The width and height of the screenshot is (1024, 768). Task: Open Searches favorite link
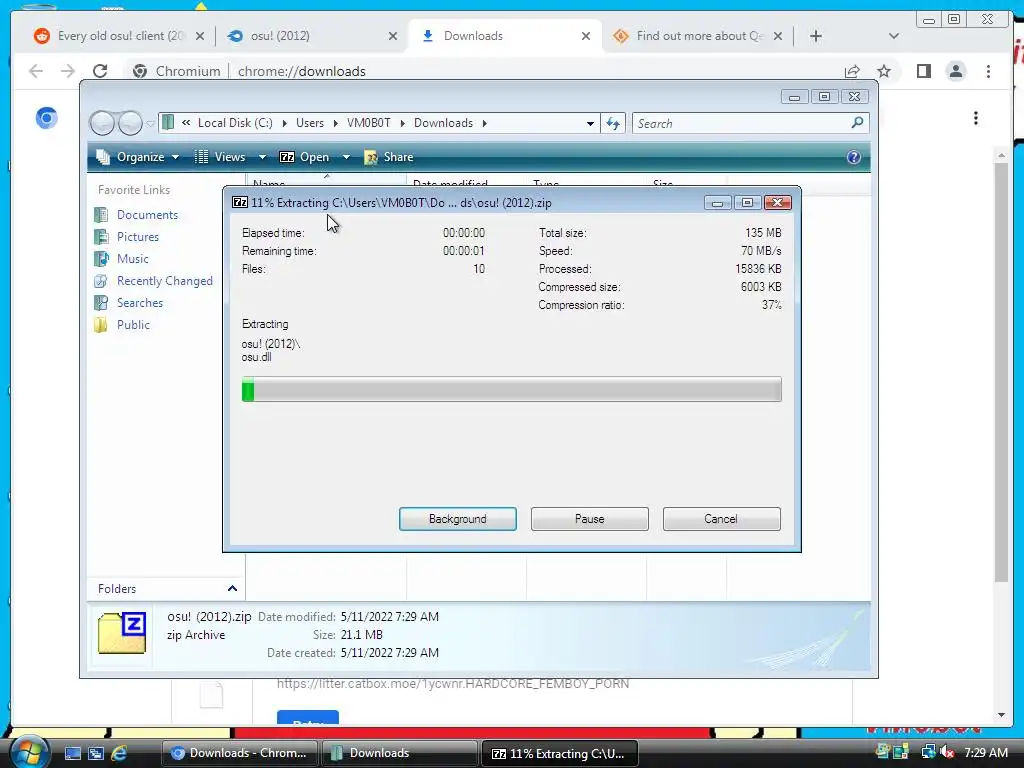140,303
